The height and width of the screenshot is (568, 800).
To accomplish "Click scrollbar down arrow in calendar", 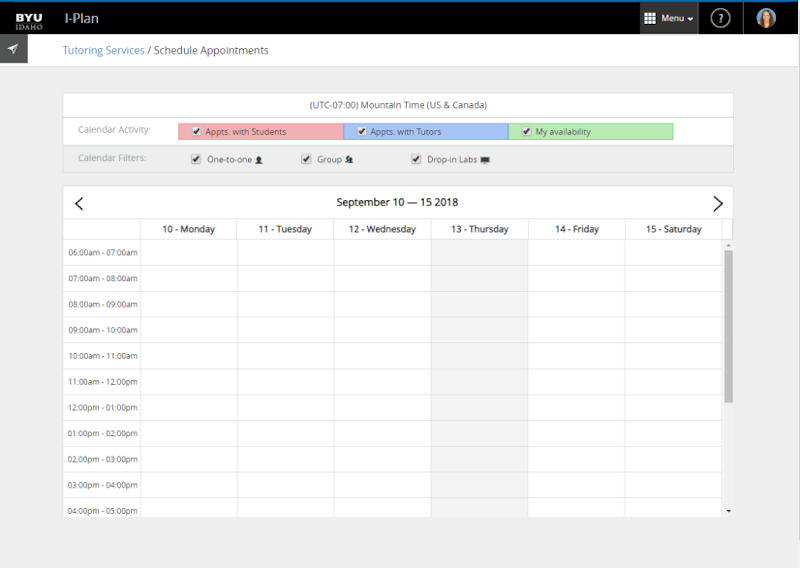I will pyautogui.click(x=728, y=510).
